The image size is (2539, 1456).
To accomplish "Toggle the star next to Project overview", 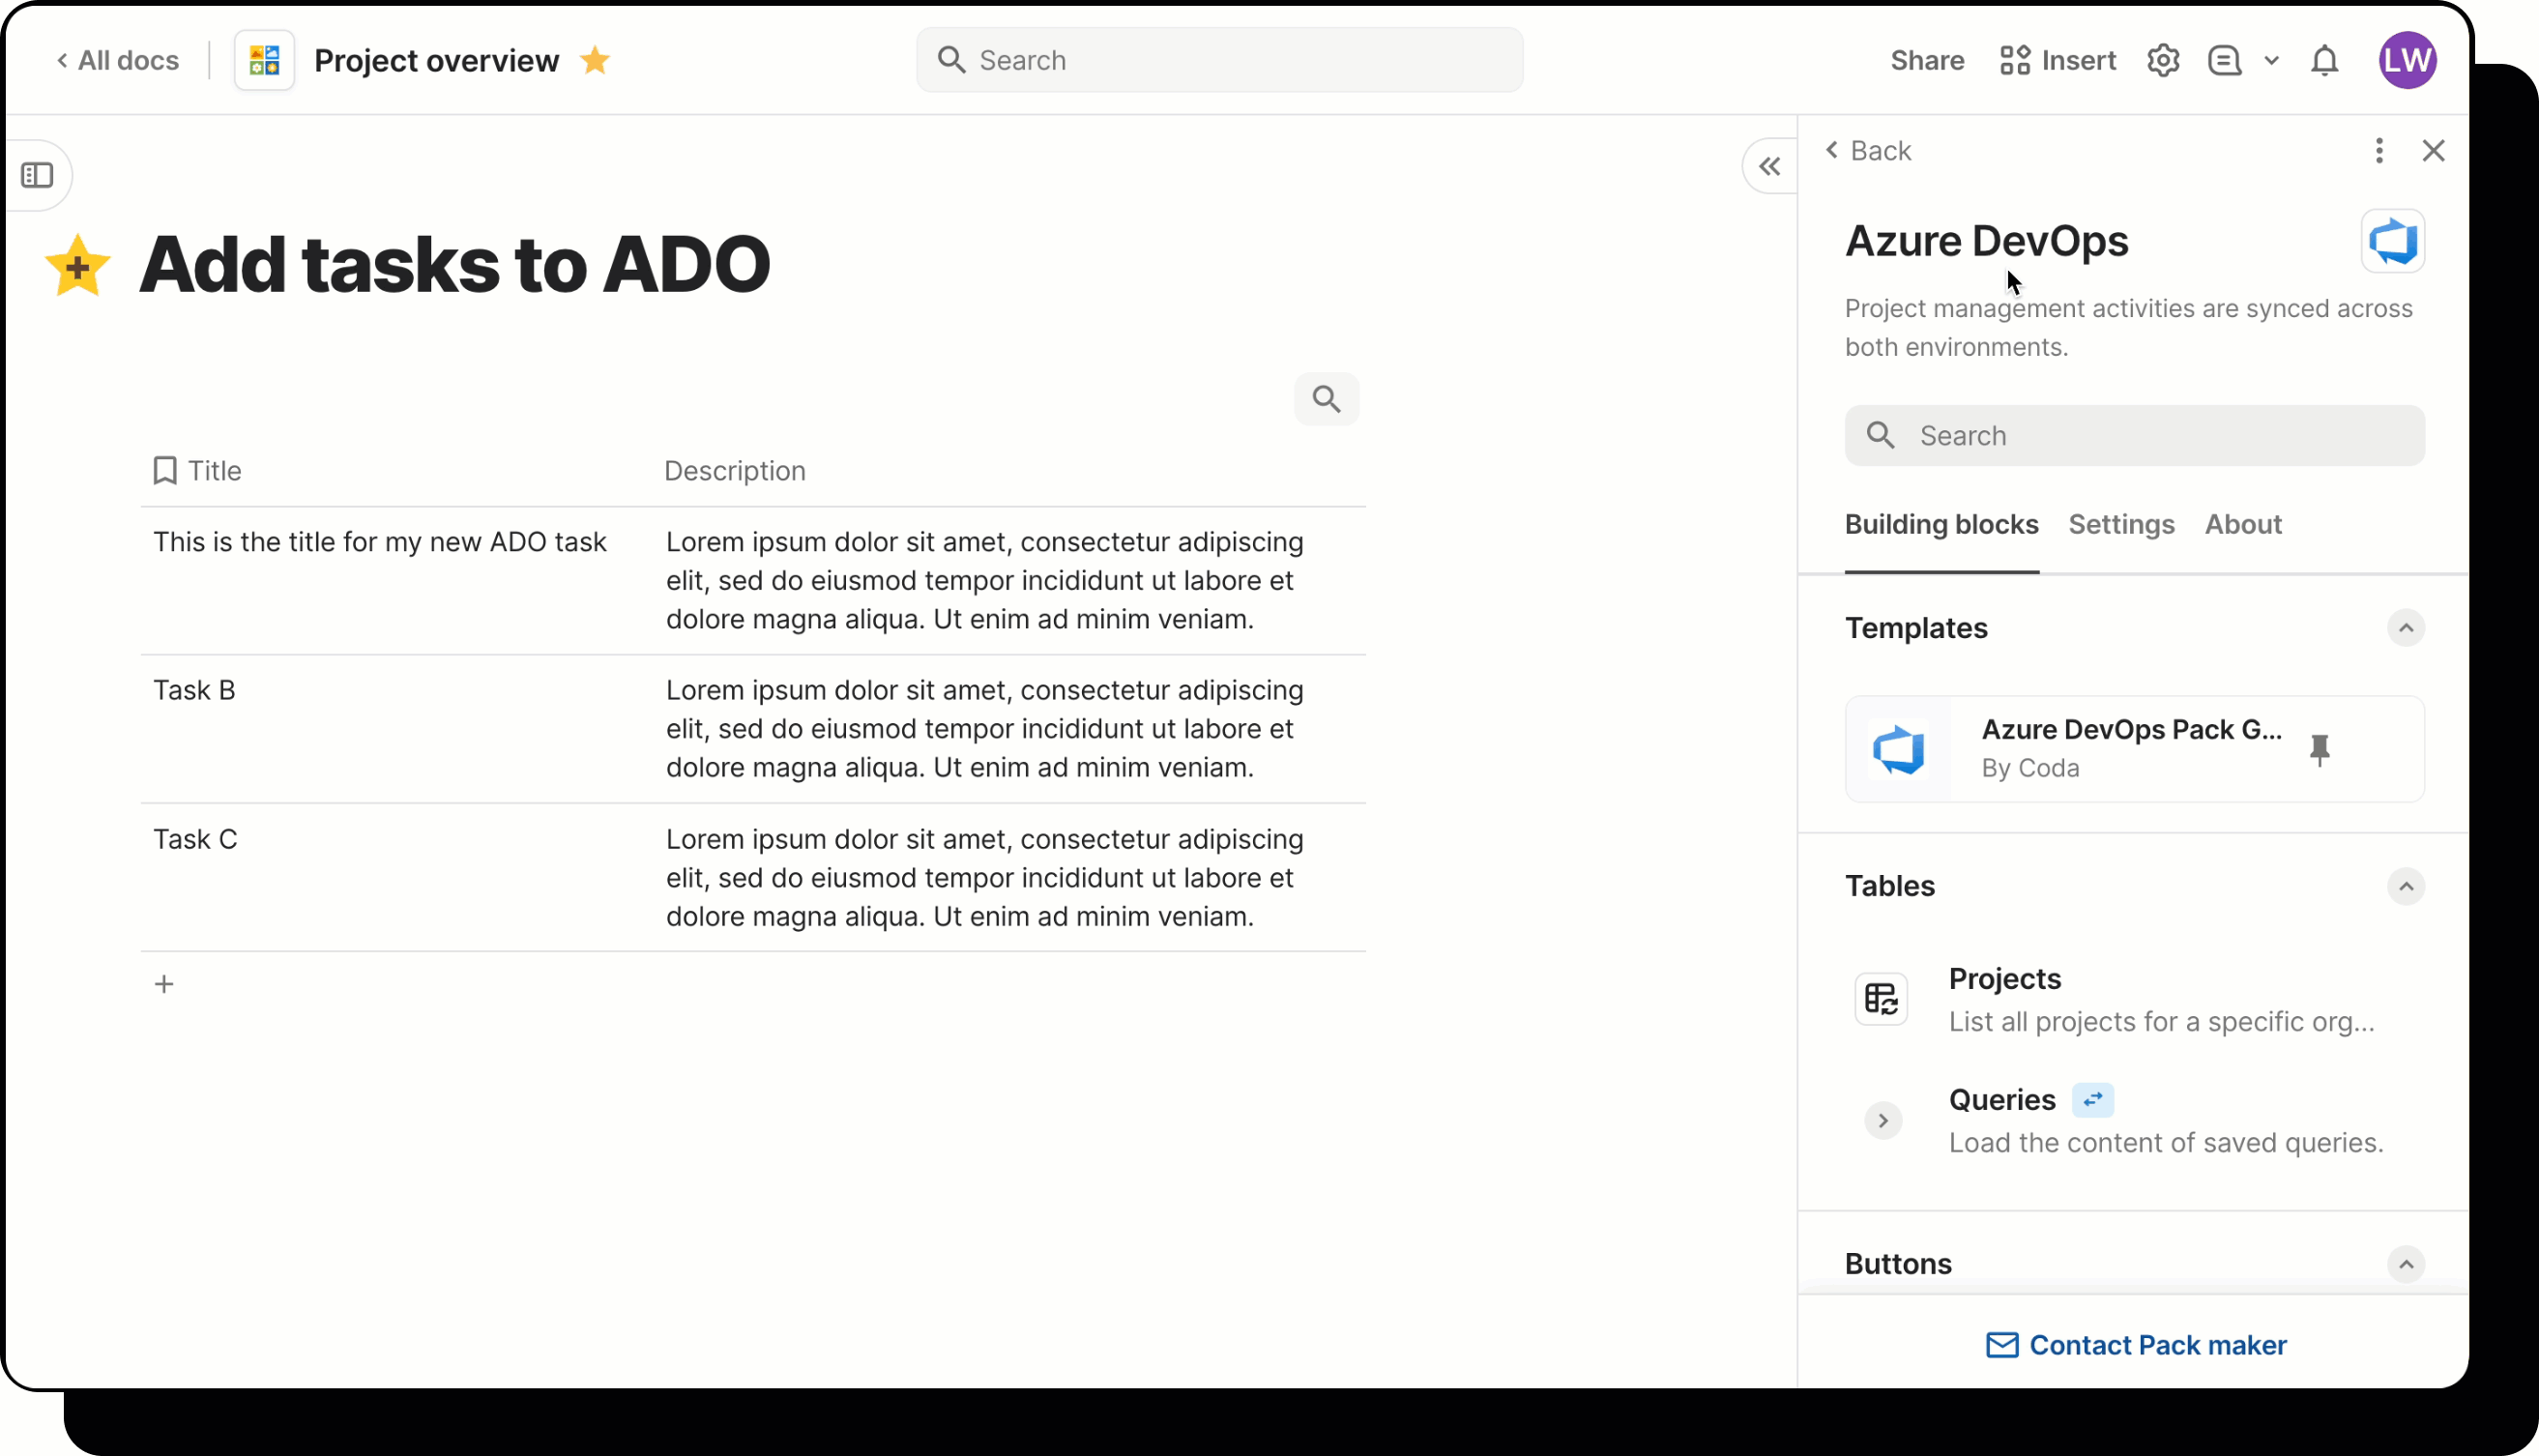I will click(x=594, y=60).
